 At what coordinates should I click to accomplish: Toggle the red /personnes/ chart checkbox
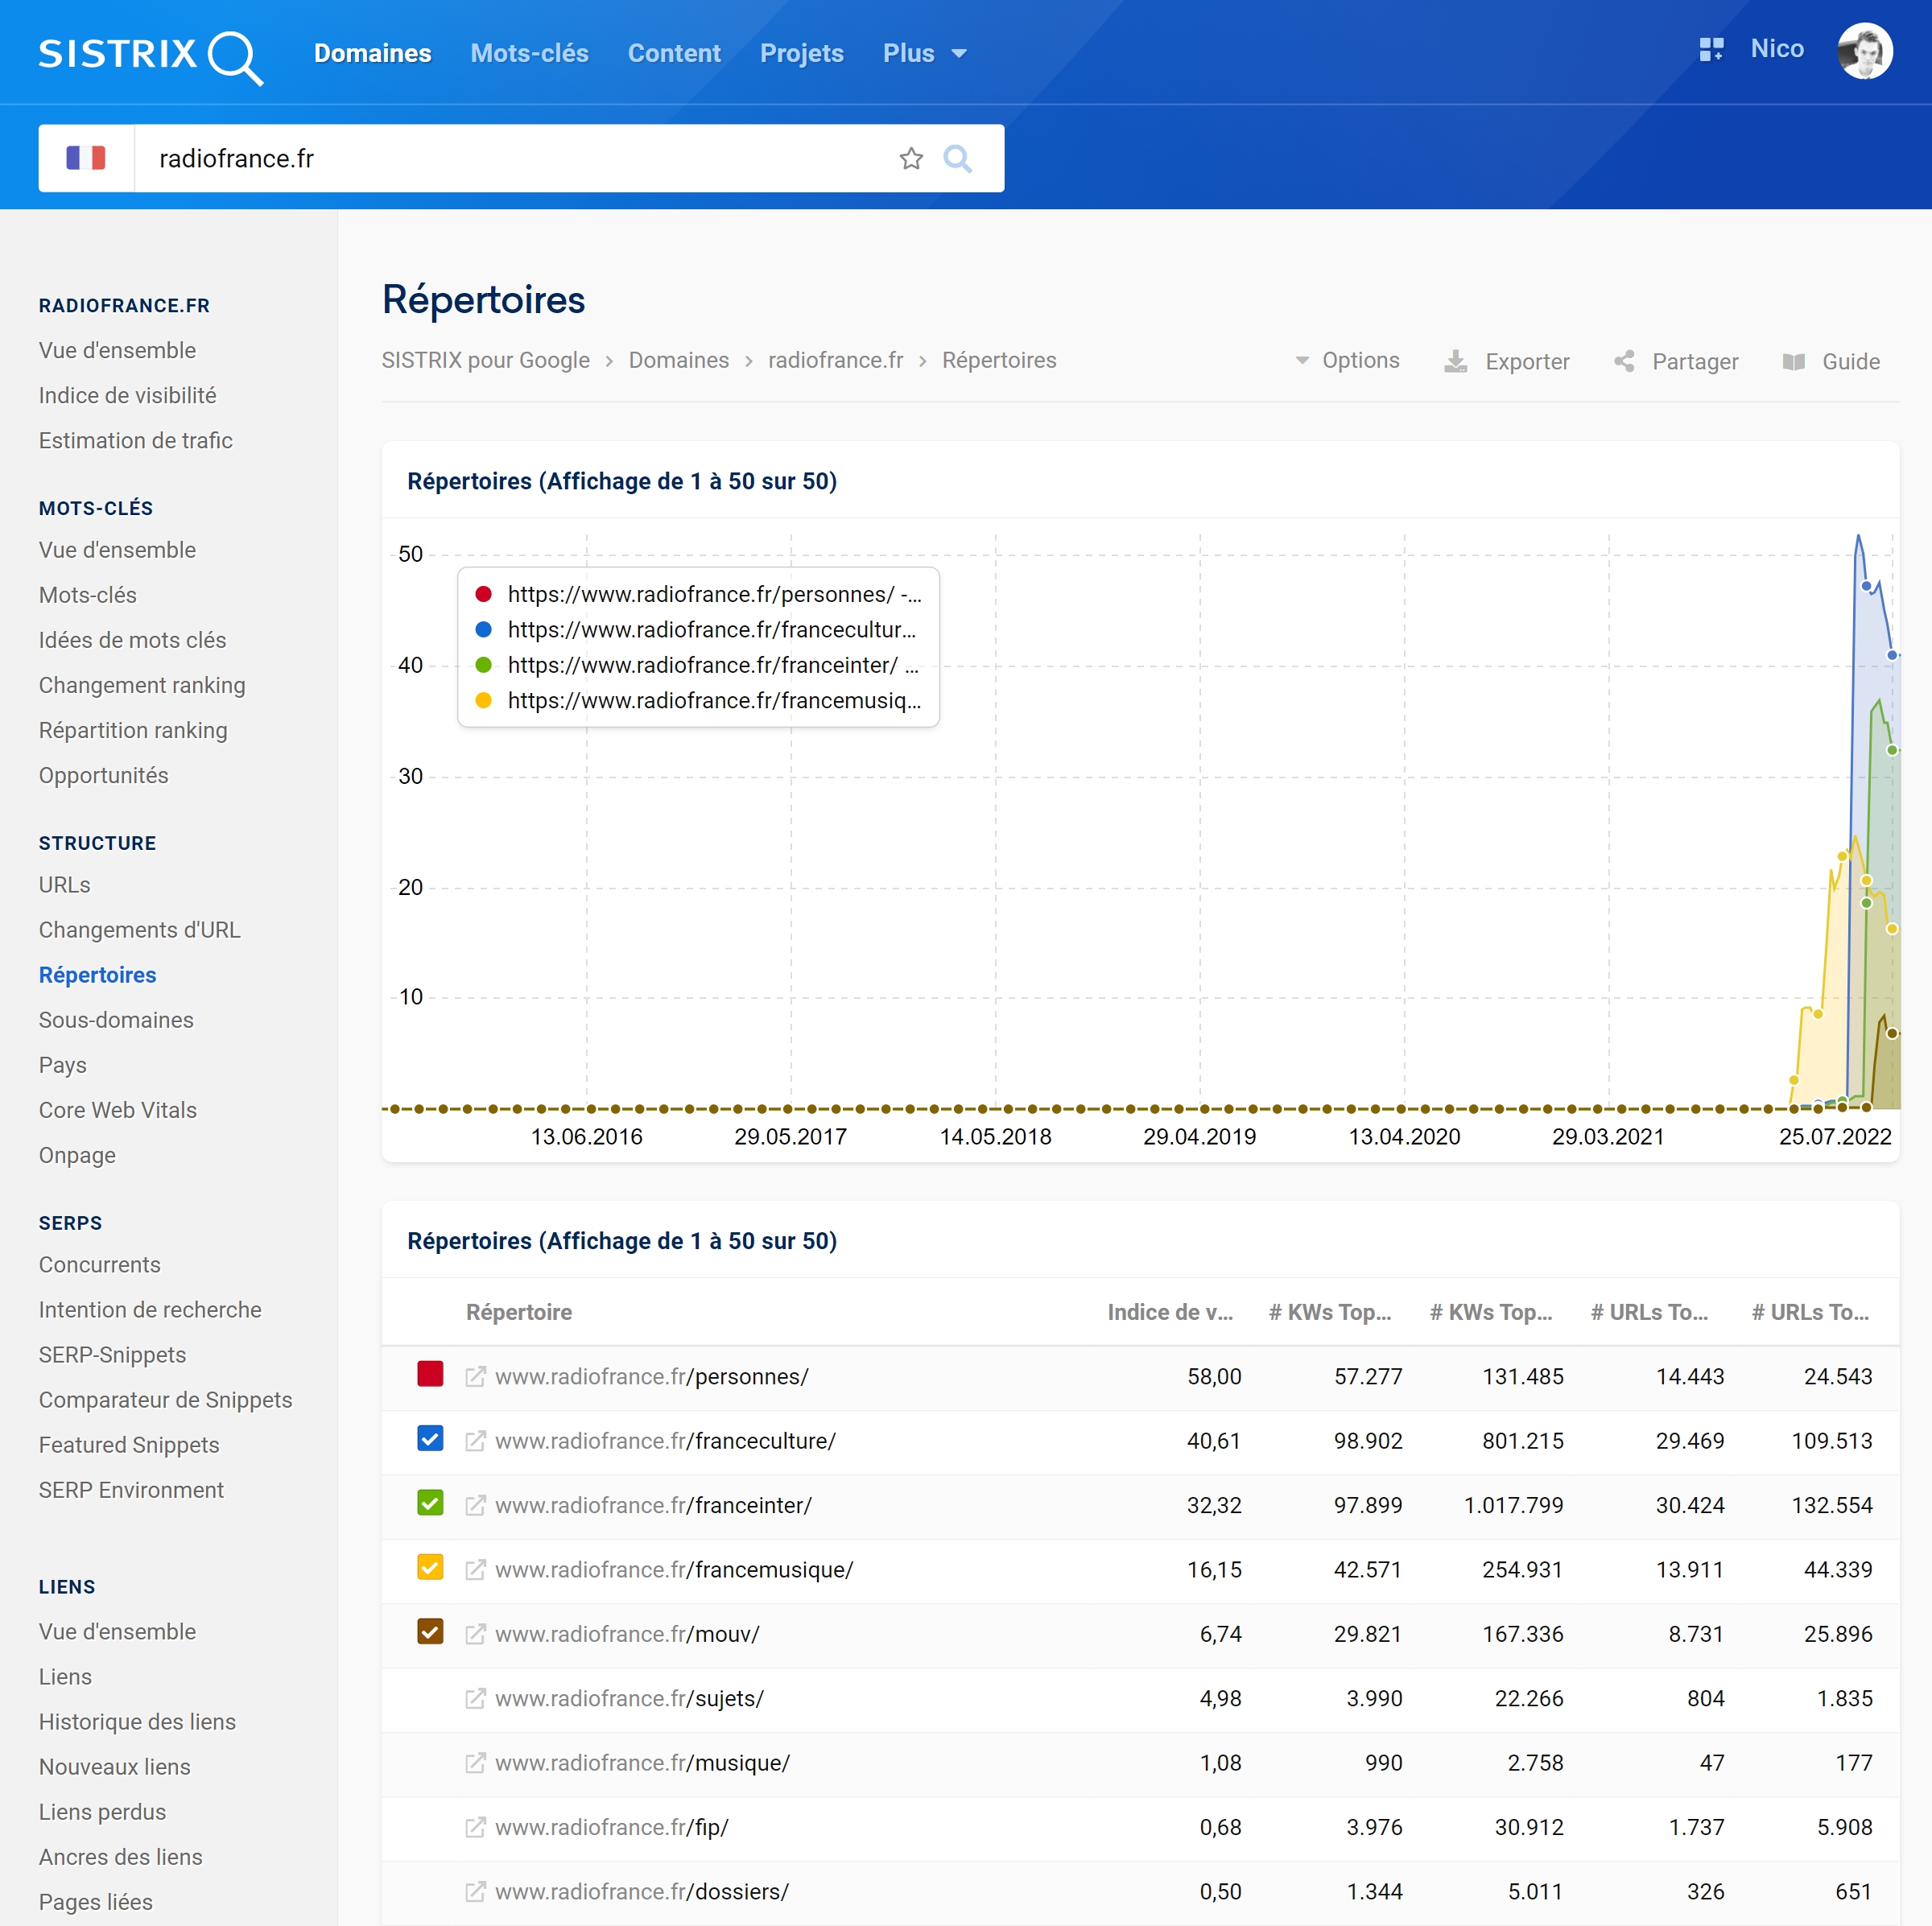430,1374
